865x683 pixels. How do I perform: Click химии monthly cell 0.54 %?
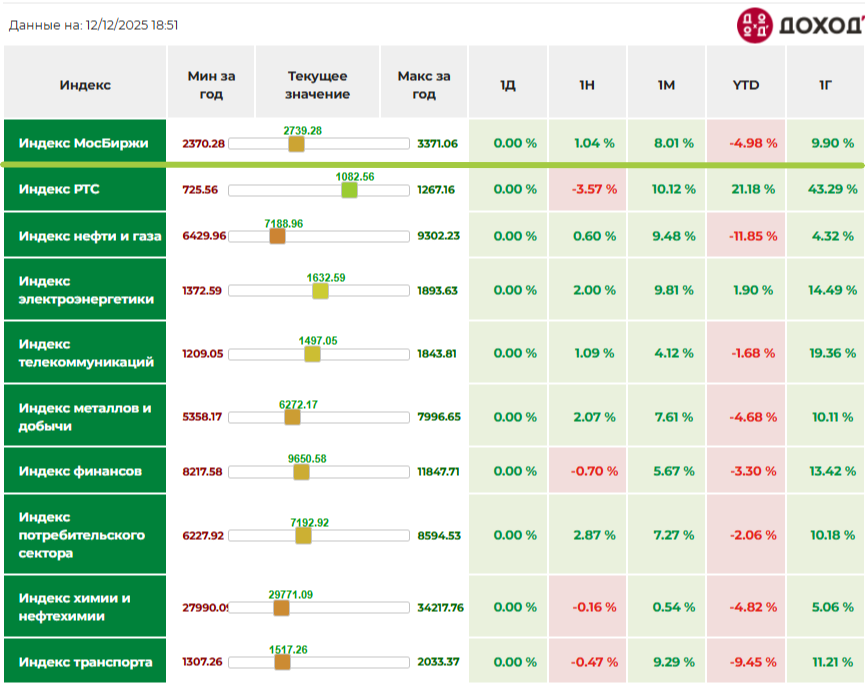click(666, 606)
